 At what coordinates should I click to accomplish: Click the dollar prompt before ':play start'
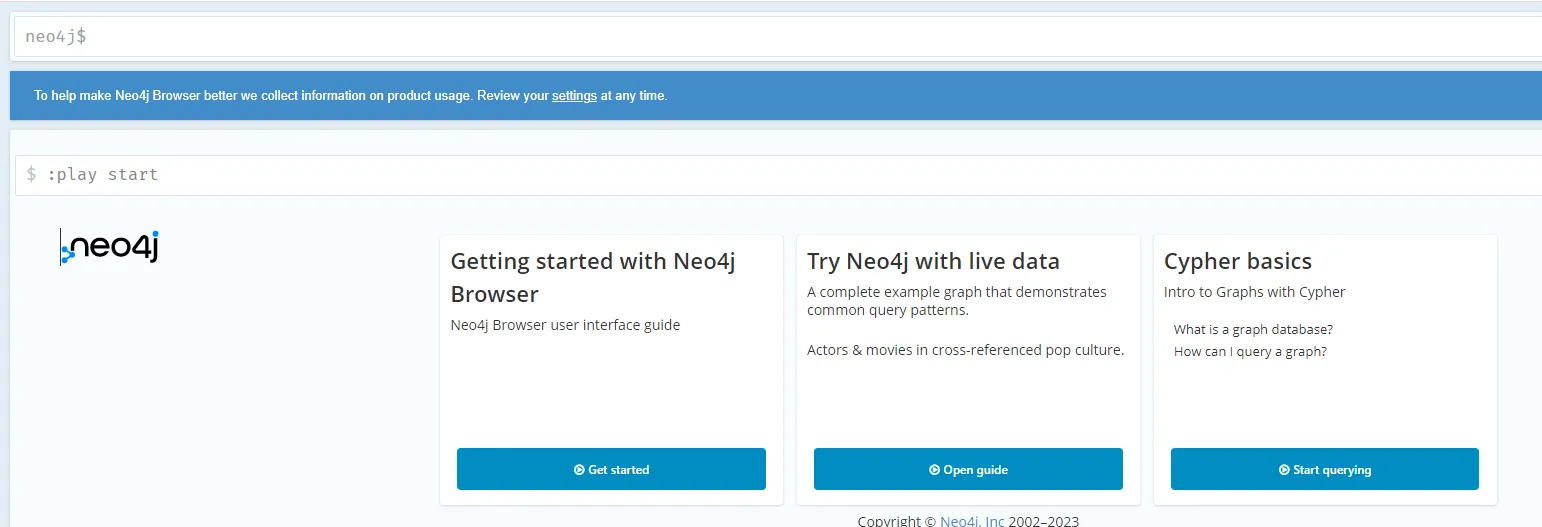point(32,175)
